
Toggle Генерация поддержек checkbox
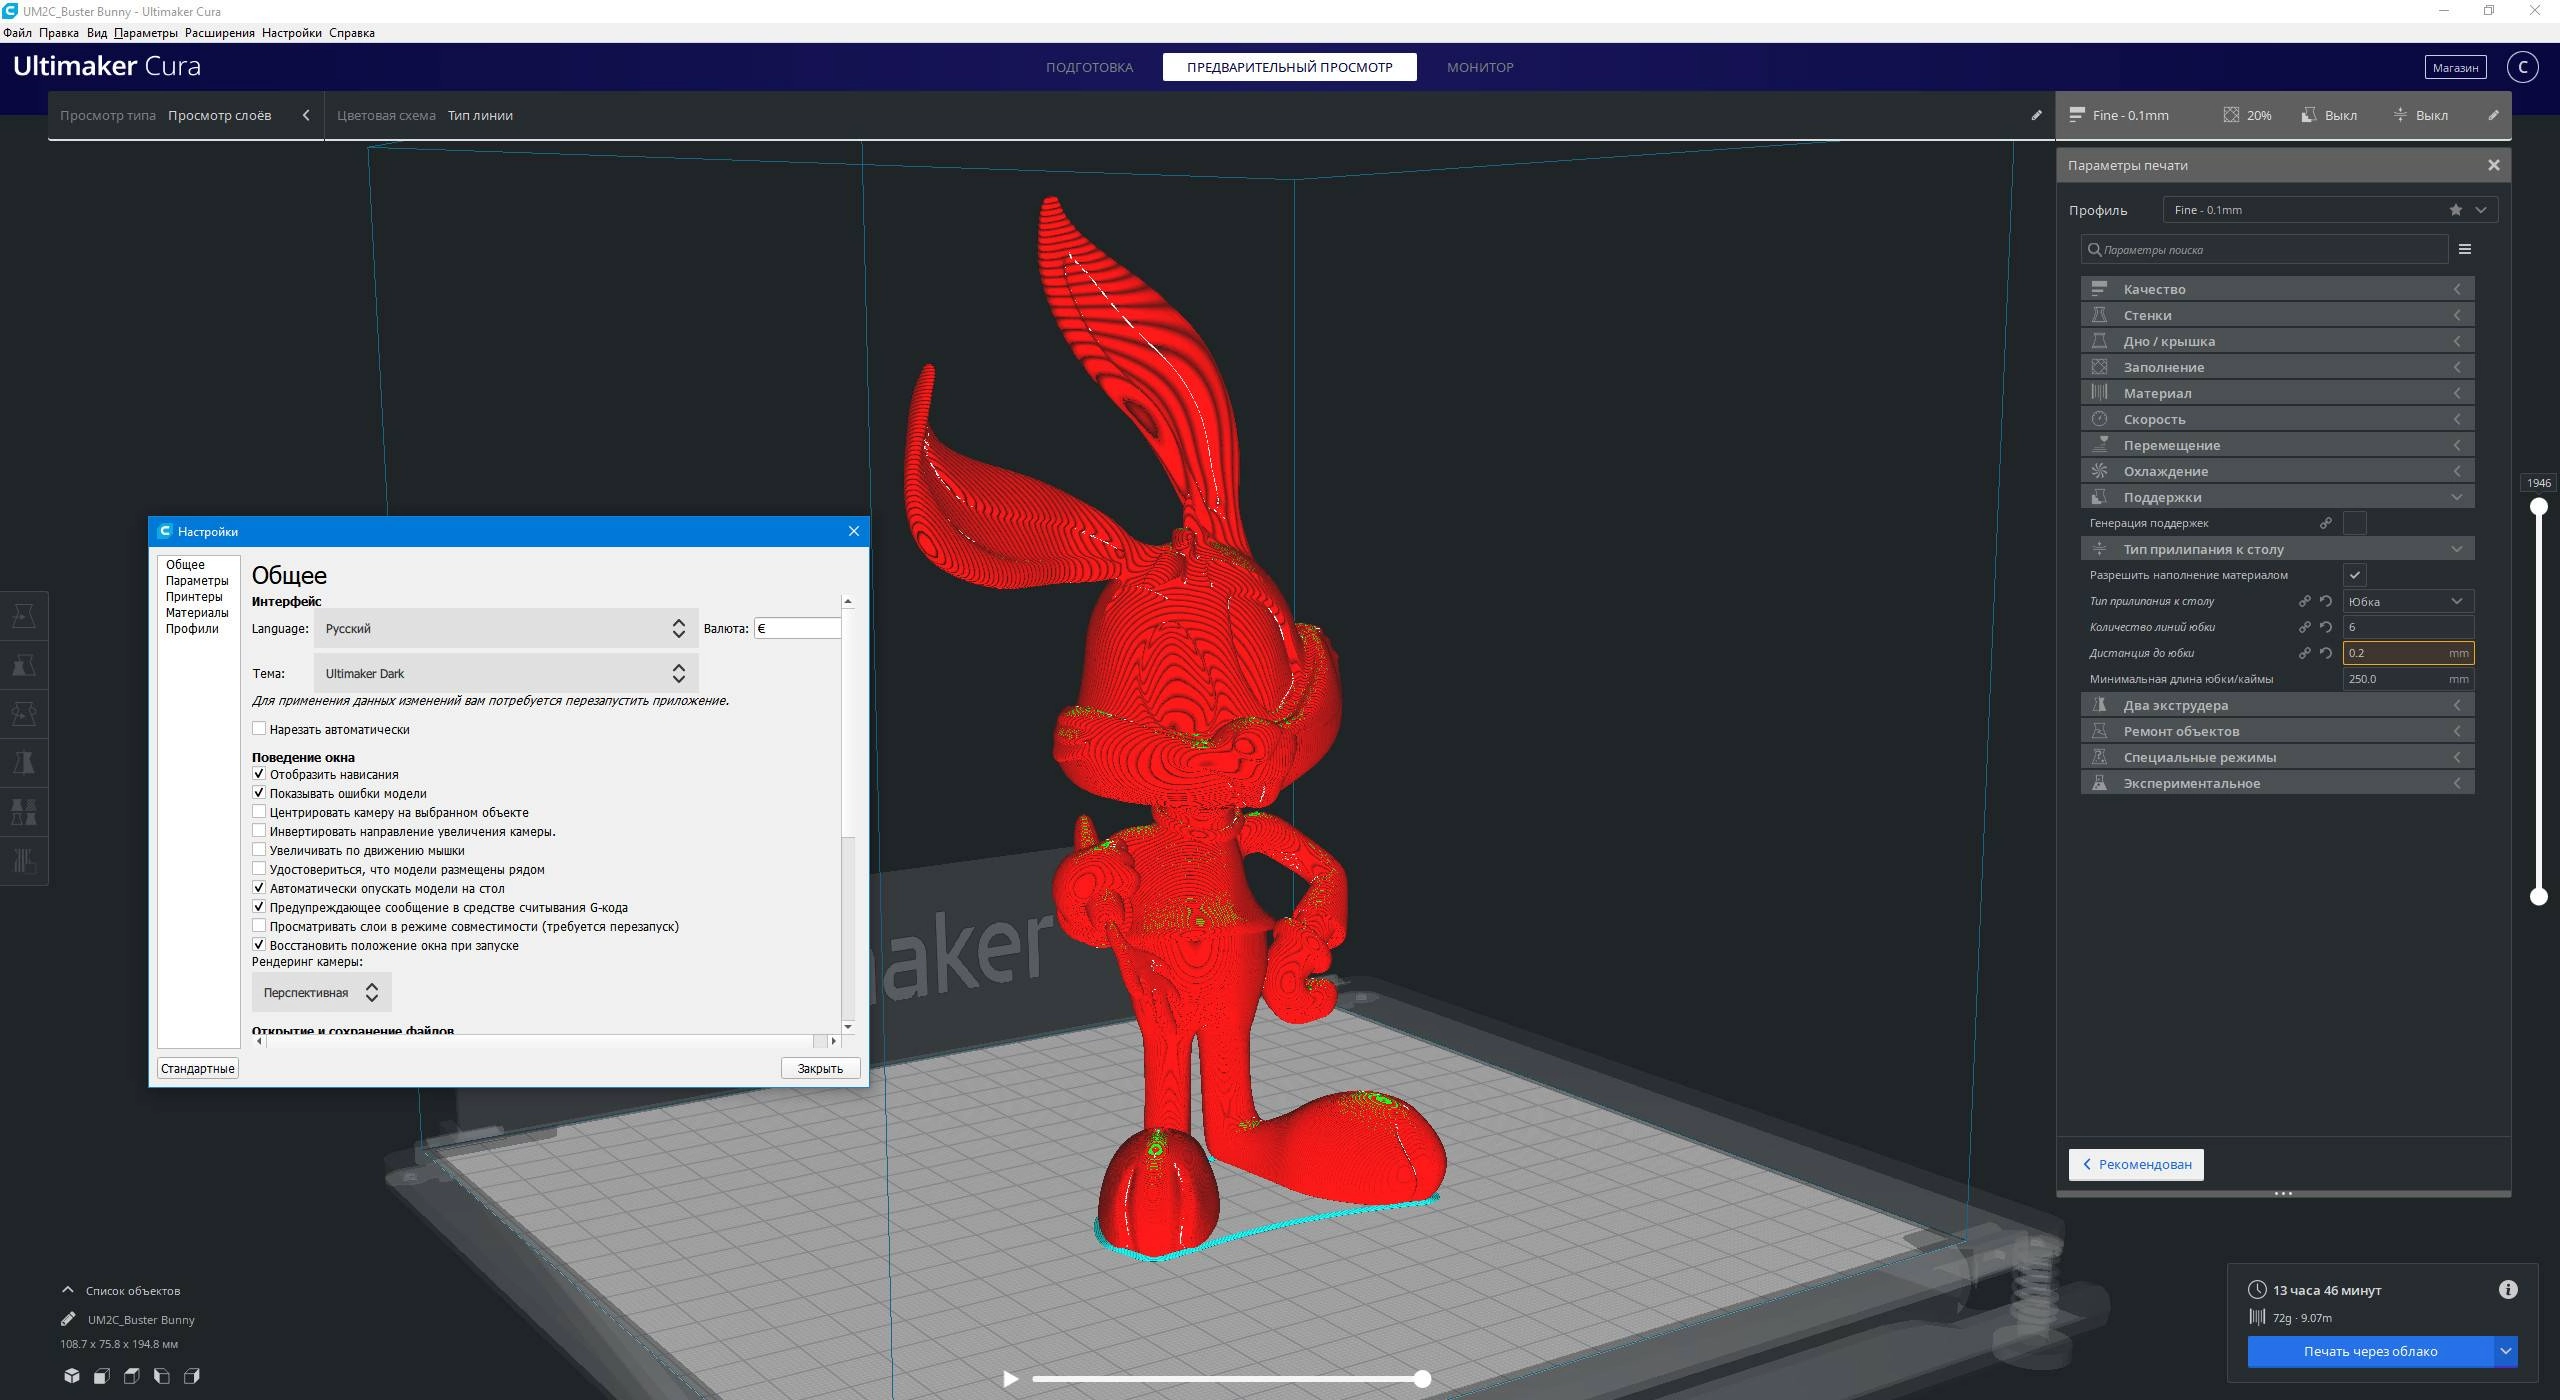[x=2355, y=523]
